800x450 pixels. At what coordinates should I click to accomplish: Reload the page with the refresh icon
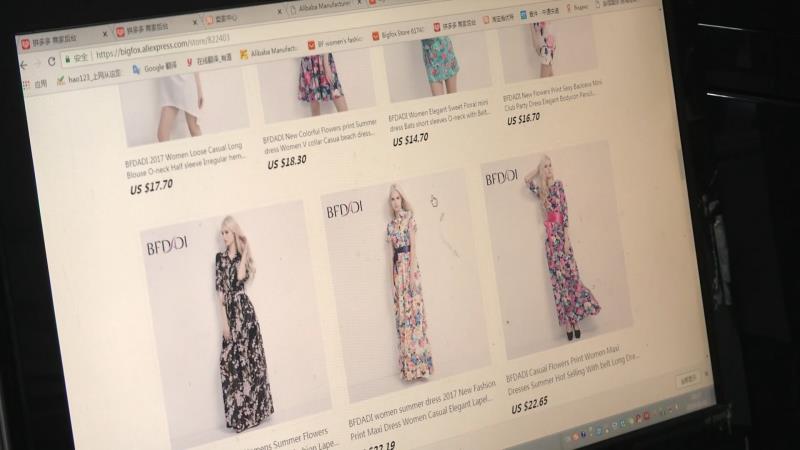(x=52, y=61)
